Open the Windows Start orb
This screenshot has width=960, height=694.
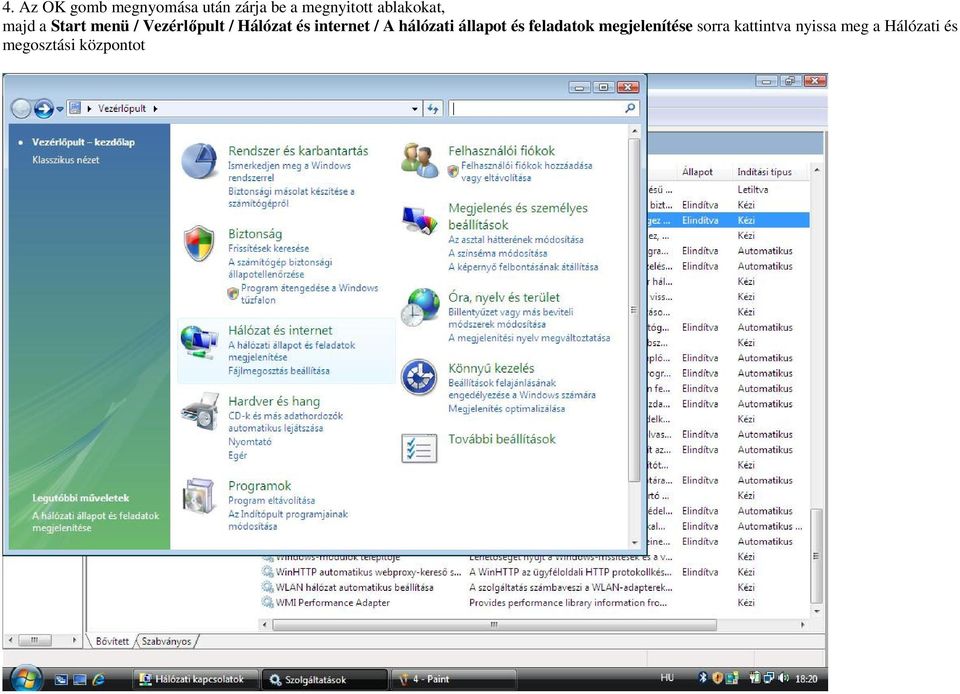26,679
